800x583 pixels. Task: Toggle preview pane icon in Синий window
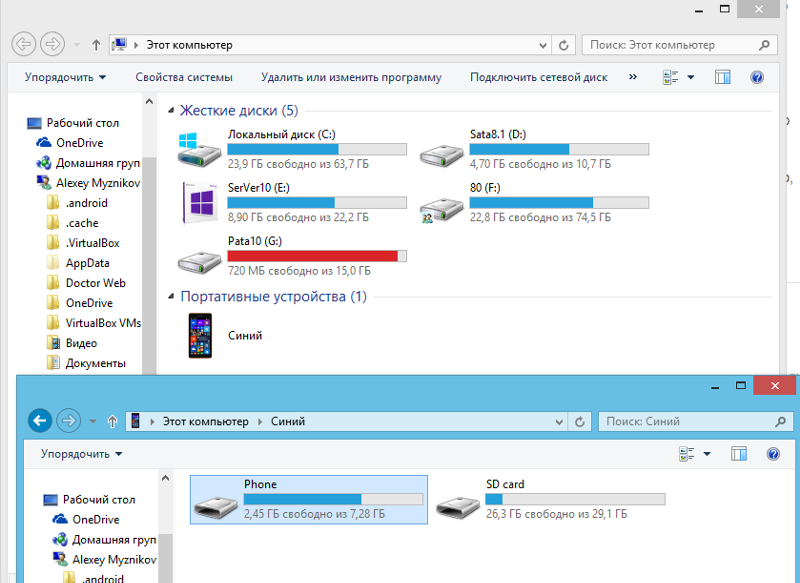click(739, 454)
